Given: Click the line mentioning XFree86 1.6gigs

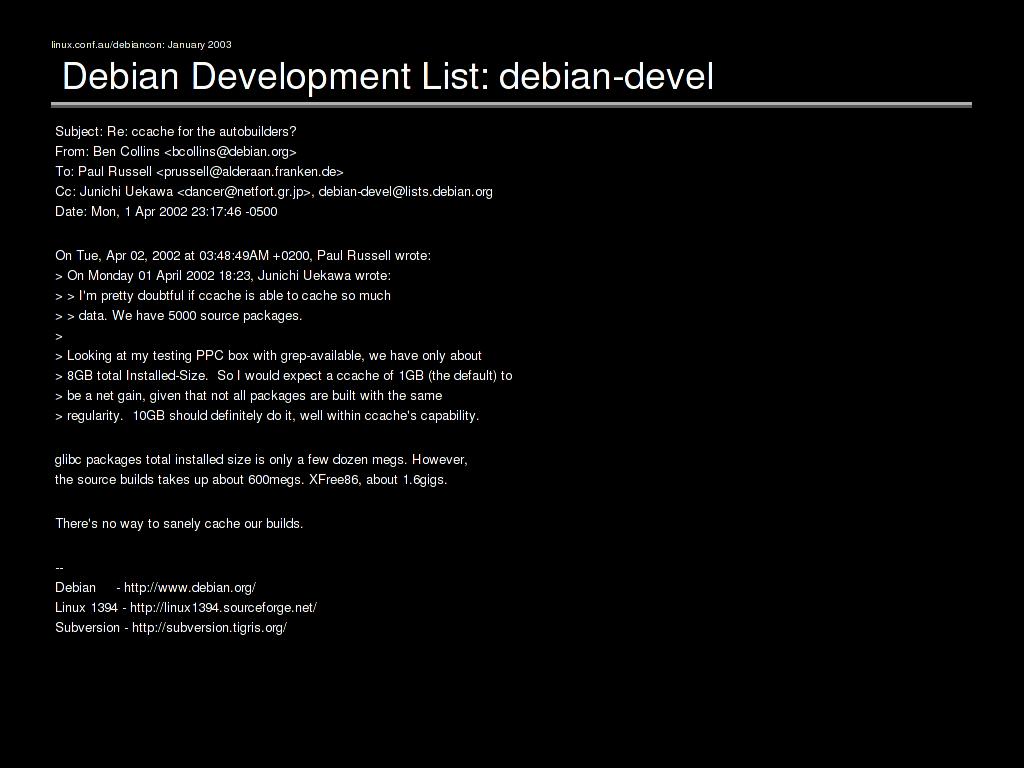Looking at the screenshot, I should [251, 479].
